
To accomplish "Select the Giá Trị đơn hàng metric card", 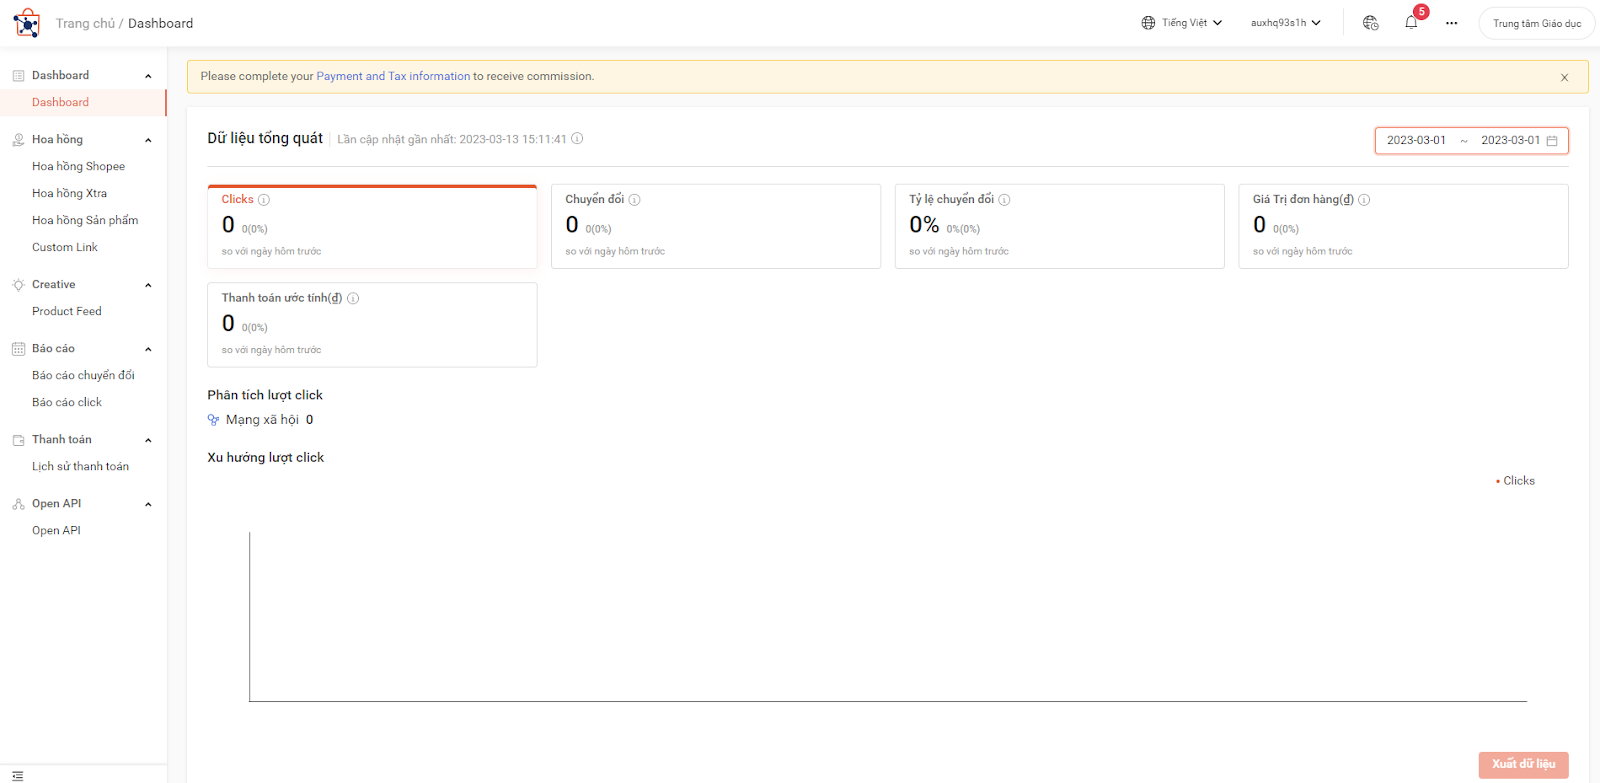I will 1403,226.
